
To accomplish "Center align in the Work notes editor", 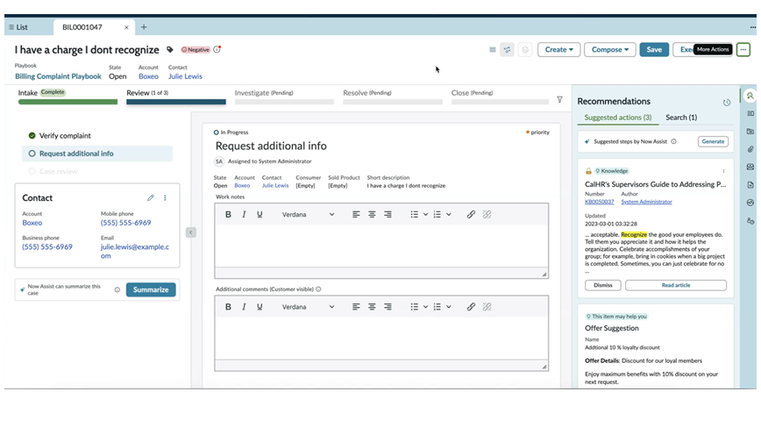I will click(x=372, y=214).
